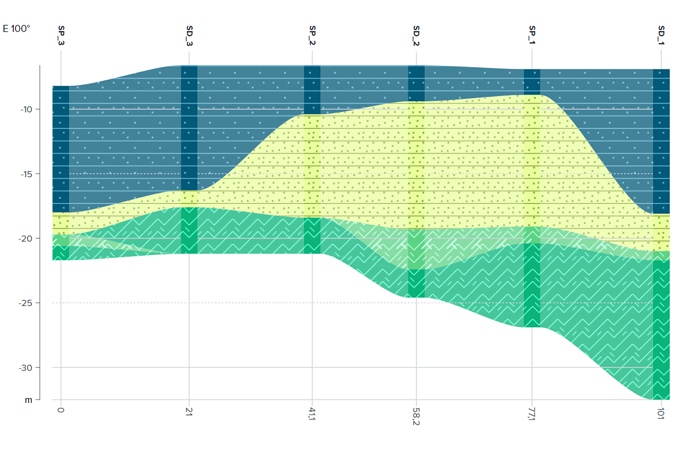Click the 101 distance tick label
This screenshot has width=680, height=450.
pos(661,412)
